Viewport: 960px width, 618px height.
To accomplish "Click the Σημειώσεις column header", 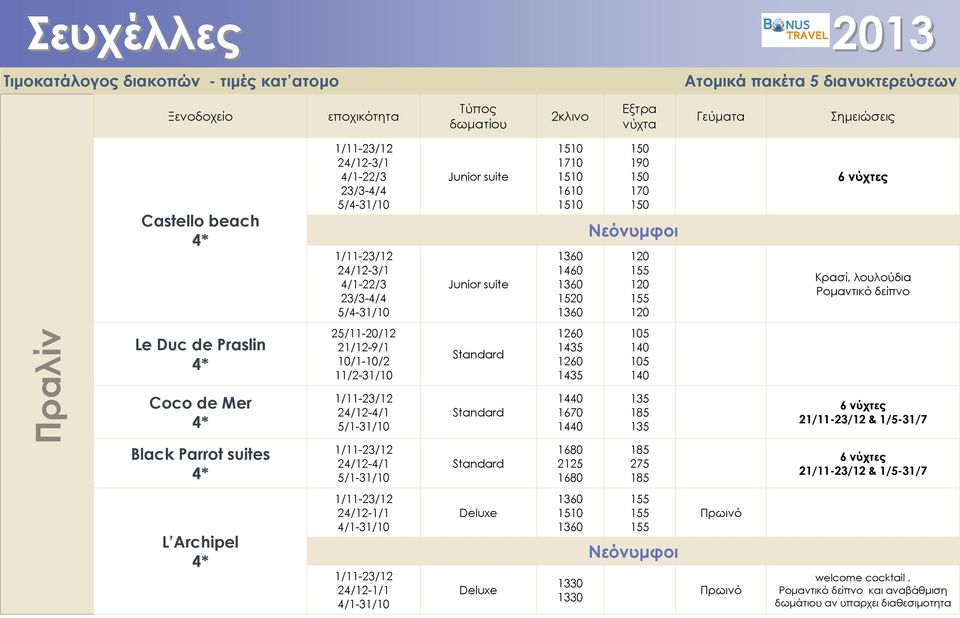I will click(862, 116).
